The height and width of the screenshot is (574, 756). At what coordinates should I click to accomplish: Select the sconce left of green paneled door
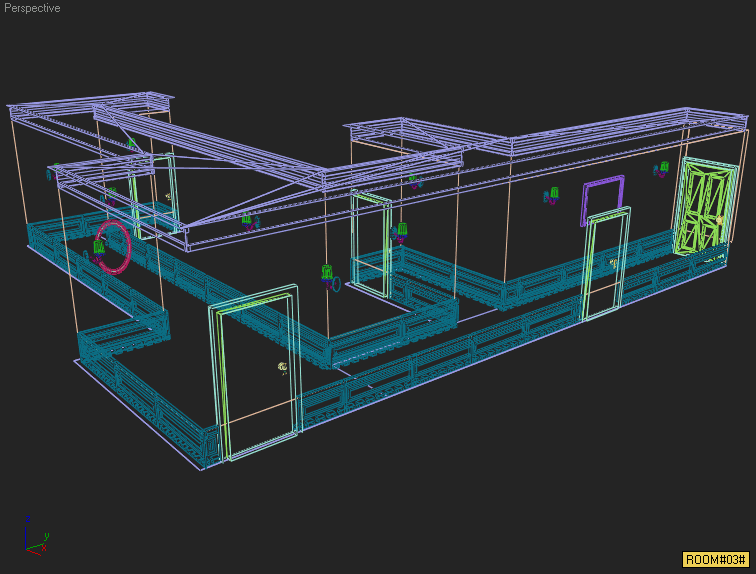tap(660, 170)
